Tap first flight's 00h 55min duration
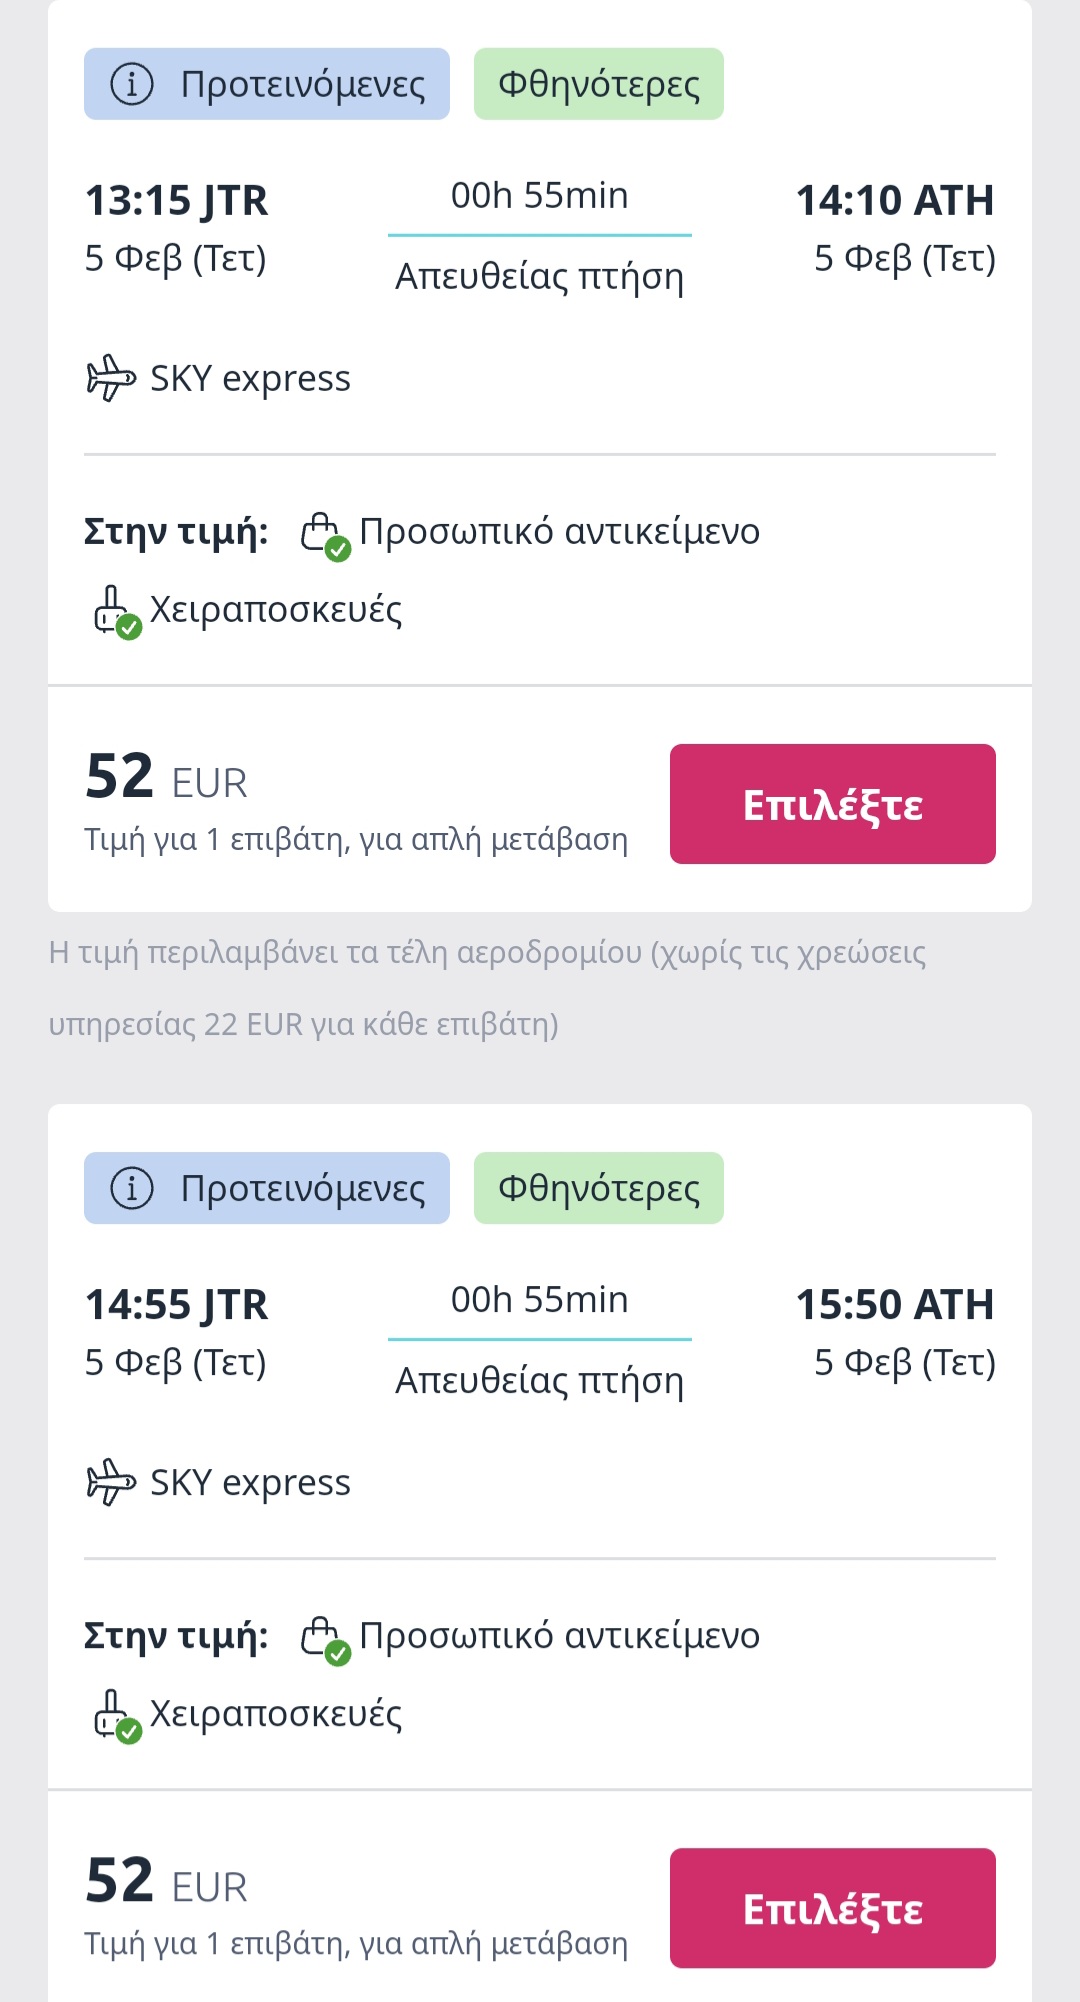 click(x=539, y=196)
